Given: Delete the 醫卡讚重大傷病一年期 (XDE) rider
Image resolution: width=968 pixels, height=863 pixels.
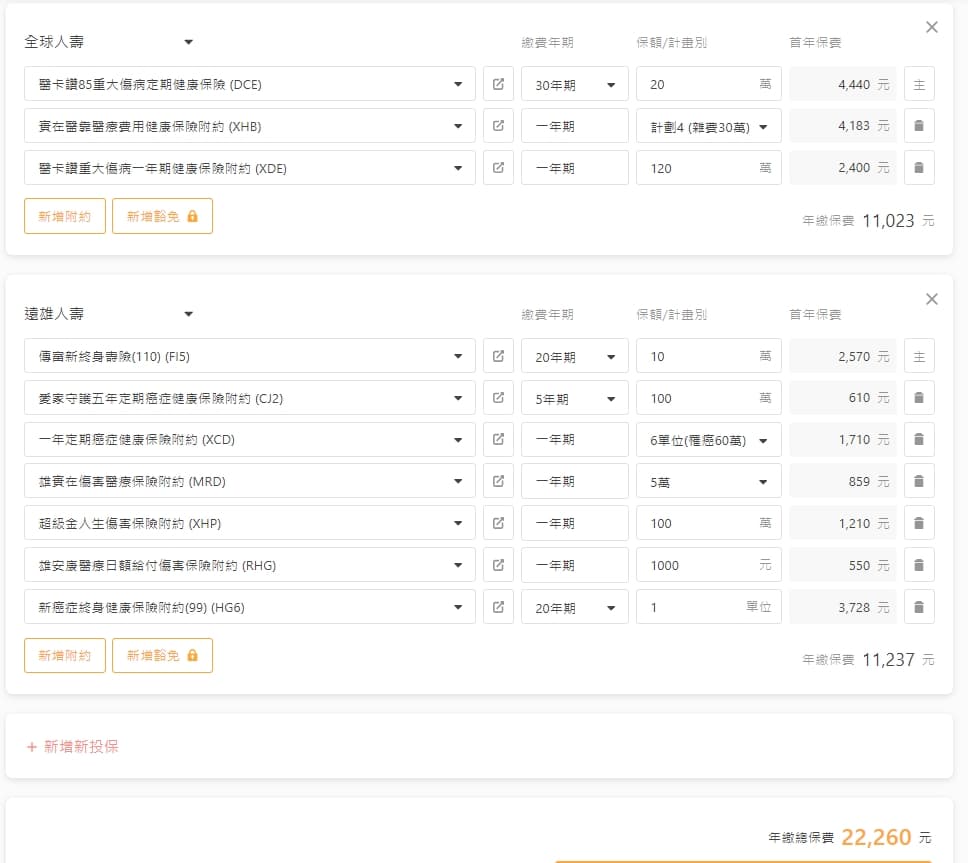Looking at the screenshot, I should point(919,168).
